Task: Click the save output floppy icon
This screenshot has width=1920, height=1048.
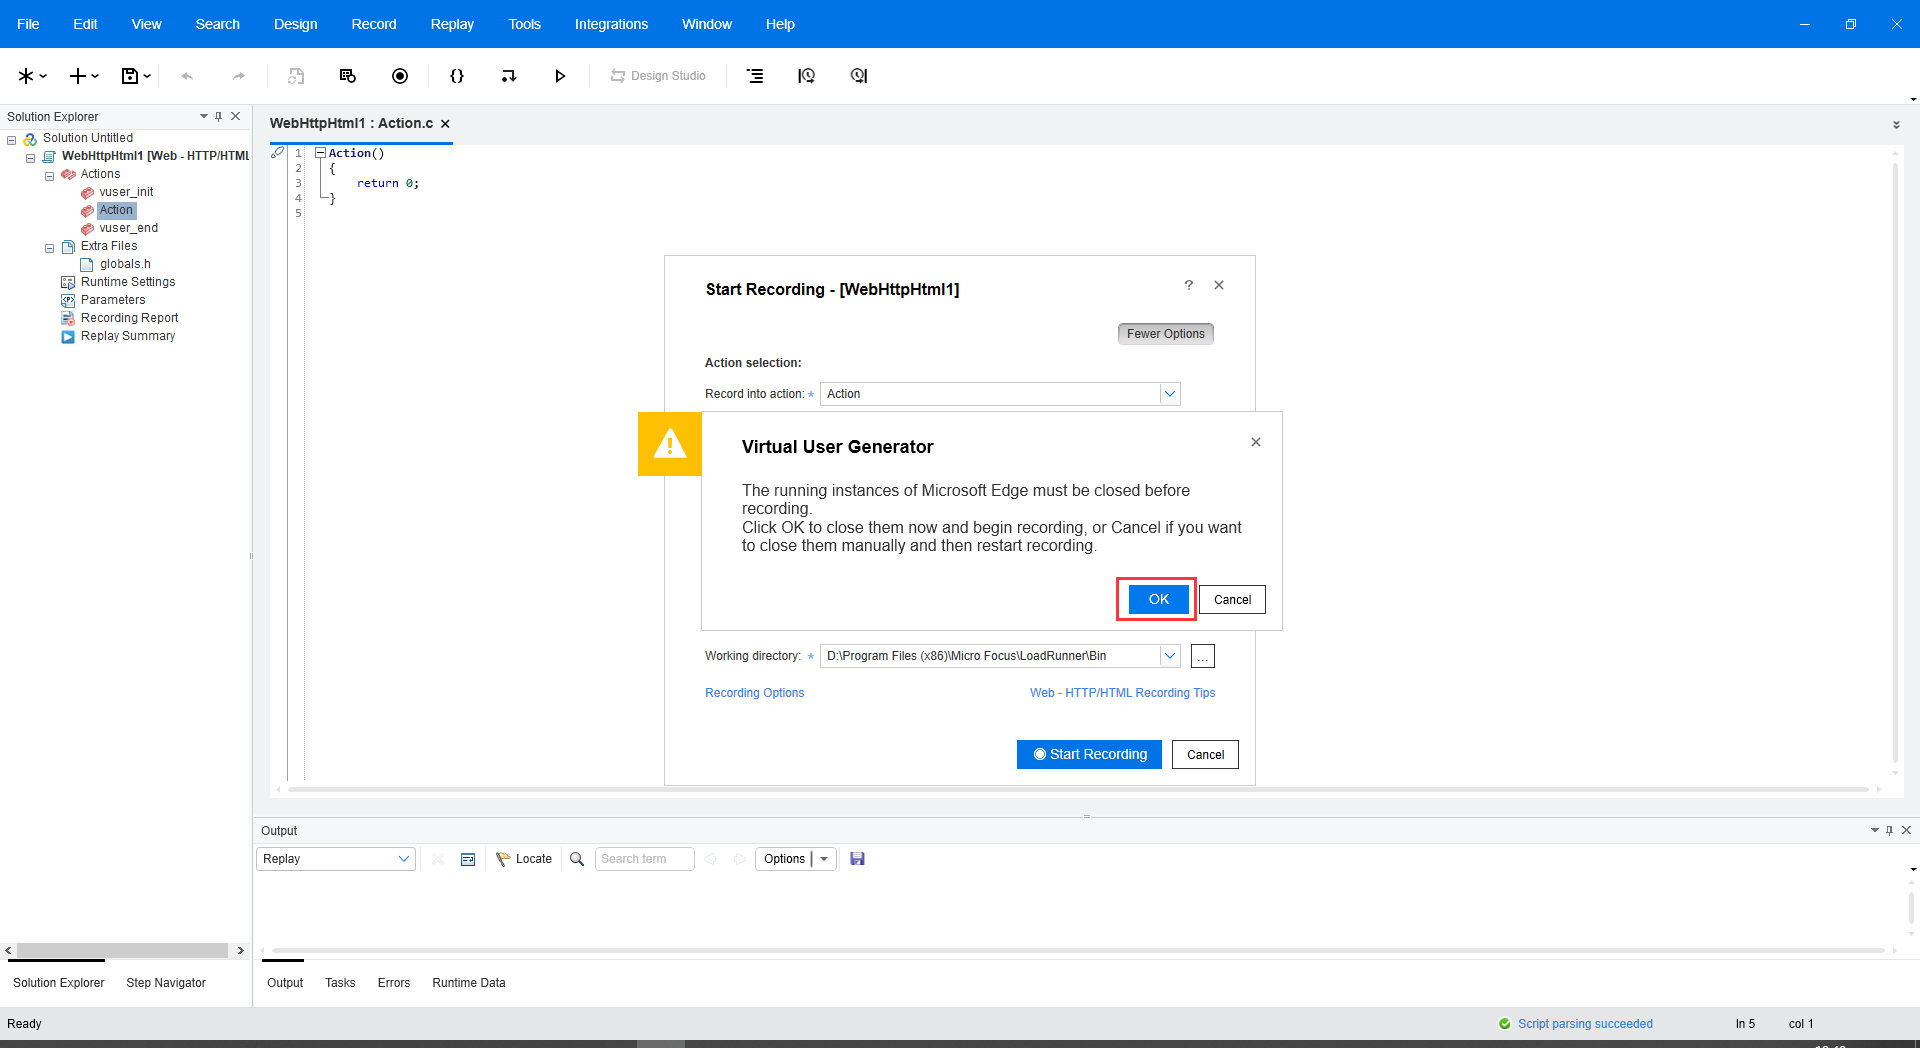Action: pyautogui.click(x=857, y=859)
